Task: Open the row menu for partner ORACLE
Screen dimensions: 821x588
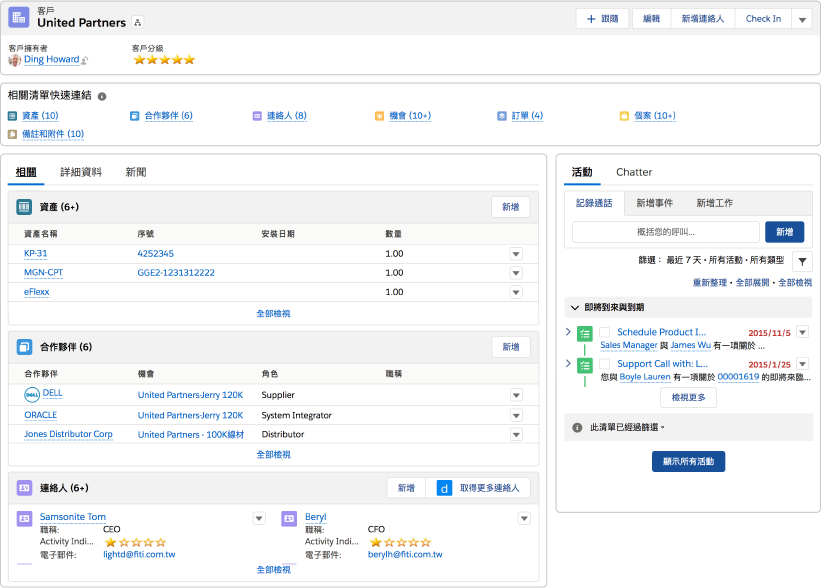Action: click(516, 416)
